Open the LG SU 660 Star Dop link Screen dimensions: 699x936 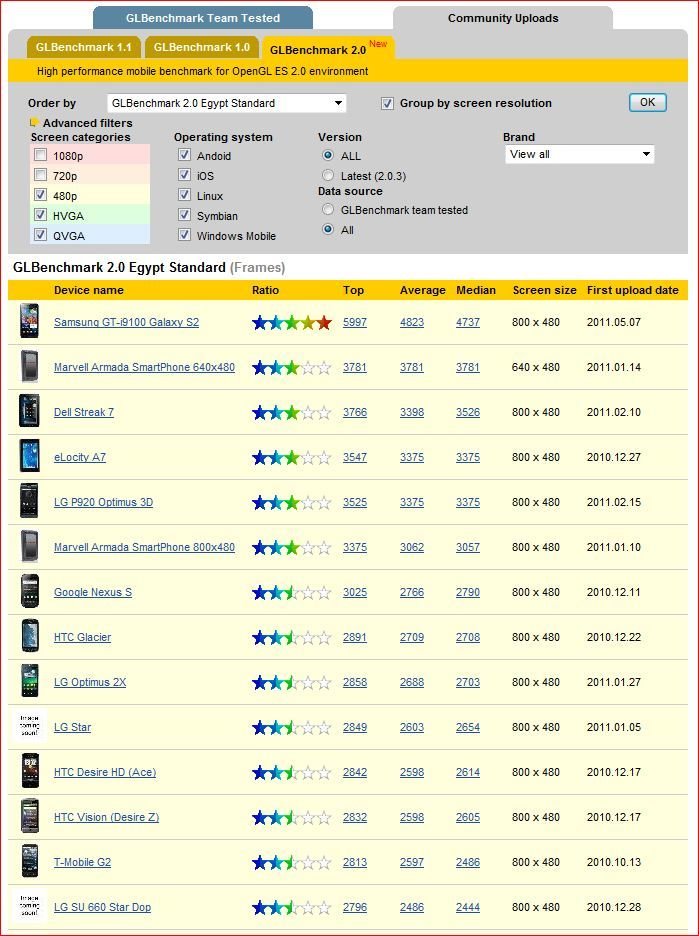pyautogui.click(x=103, y=907)
